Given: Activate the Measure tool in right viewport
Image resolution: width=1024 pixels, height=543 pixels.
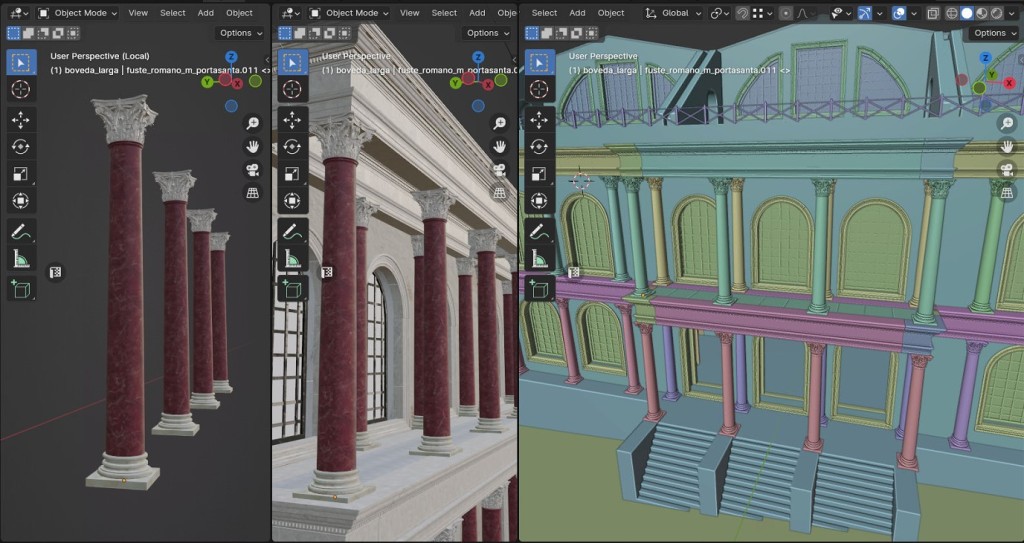Looking at the screenshot, I should 540,259.
